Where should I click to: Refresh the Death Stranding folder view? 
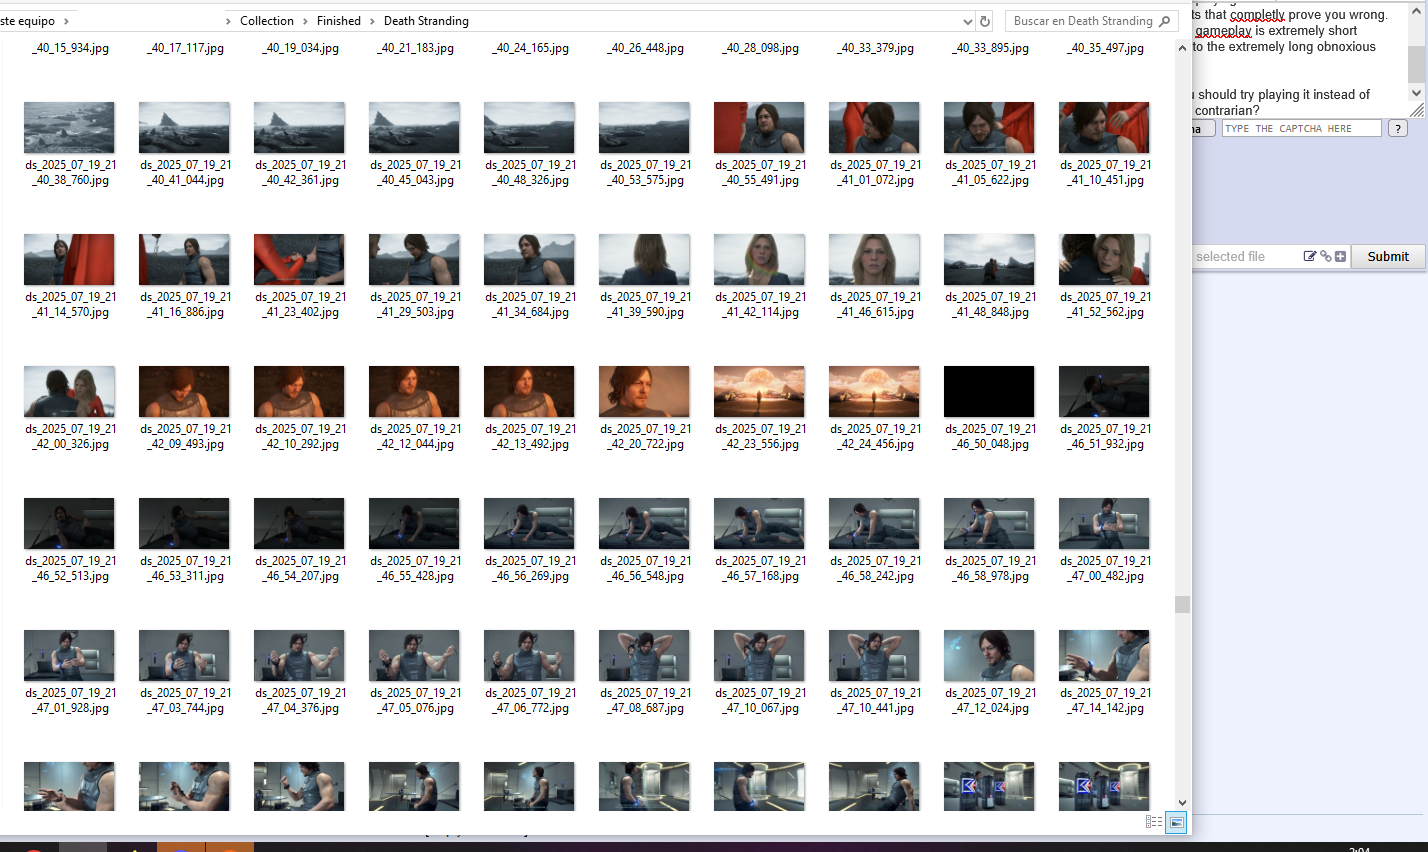(x=985, y=21)
